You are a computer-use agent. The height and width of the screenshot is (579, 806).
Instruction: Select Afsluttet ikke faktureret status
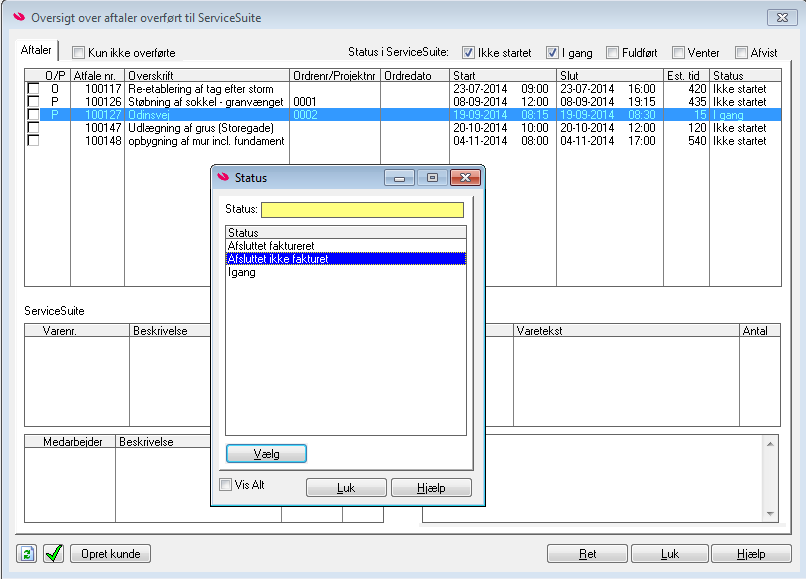(346, 259)
